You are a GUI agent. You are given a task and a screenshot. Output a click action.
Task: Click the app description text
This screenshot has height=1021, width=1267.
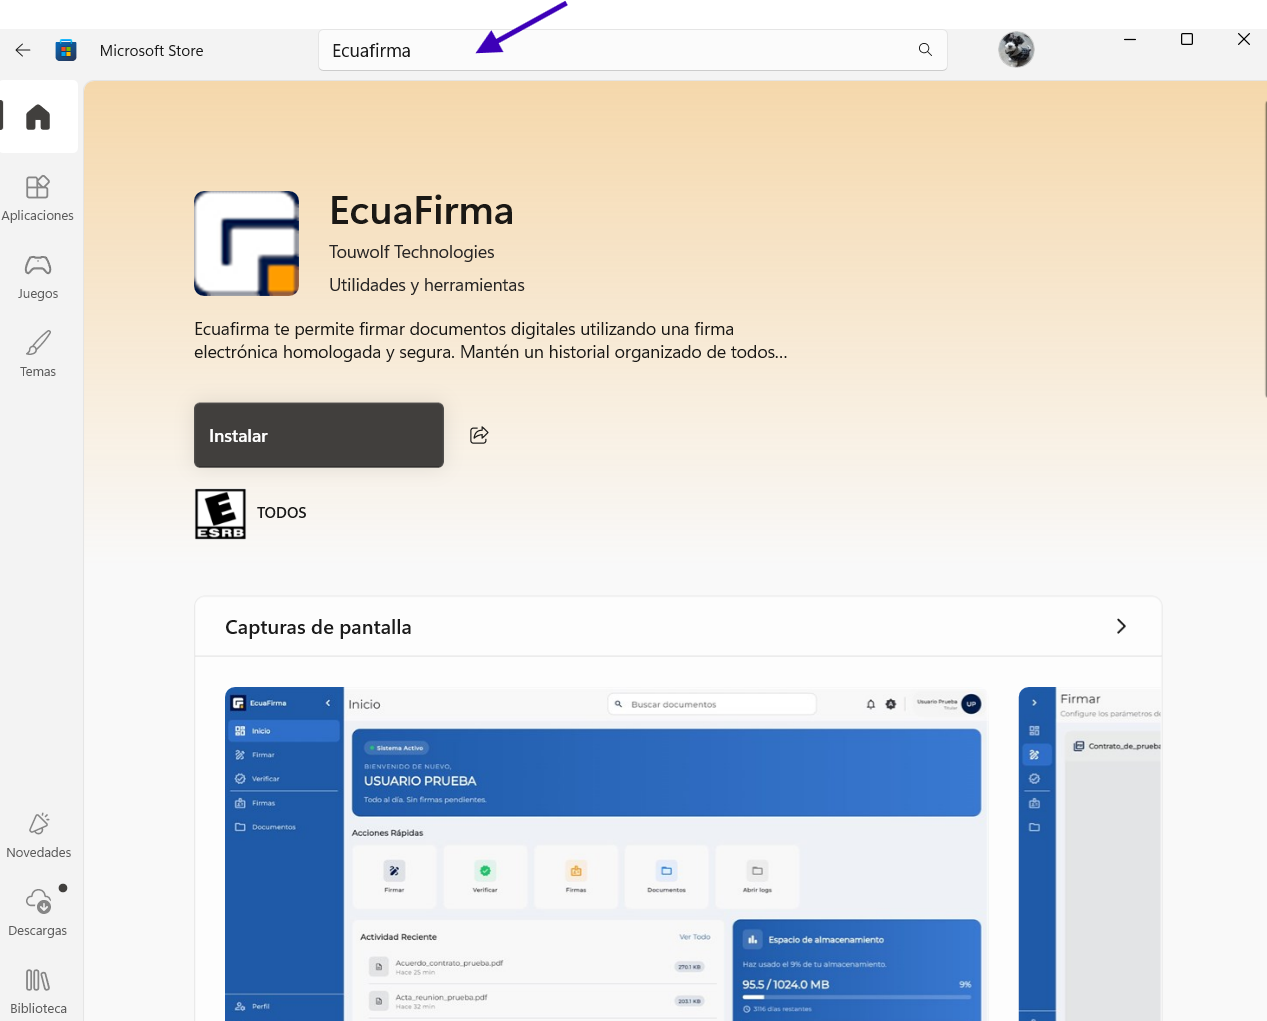coord(491,341)
